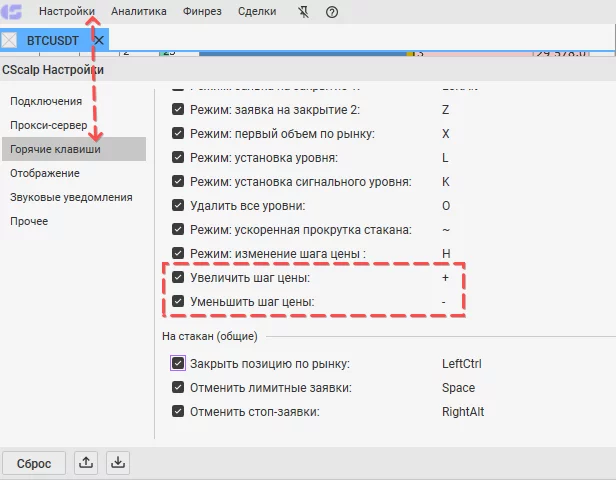Toggle 'ускоренная прокрутка стакана' checkbox
This screenshot has width=616, height=480.
(178, 229)
